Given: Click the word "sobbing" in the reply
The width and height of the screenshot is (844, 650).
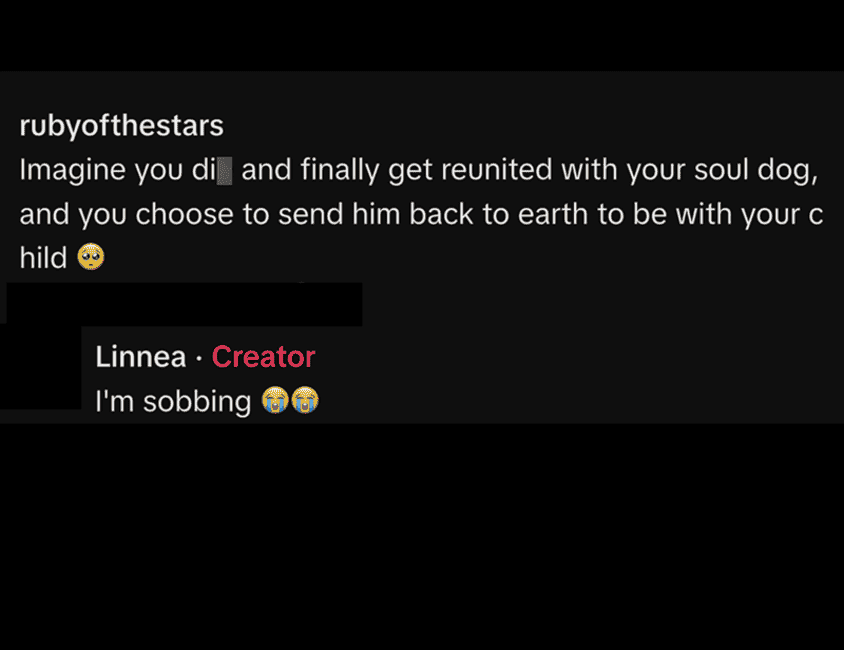Looking at the screenshot, I should pos(198,402).
